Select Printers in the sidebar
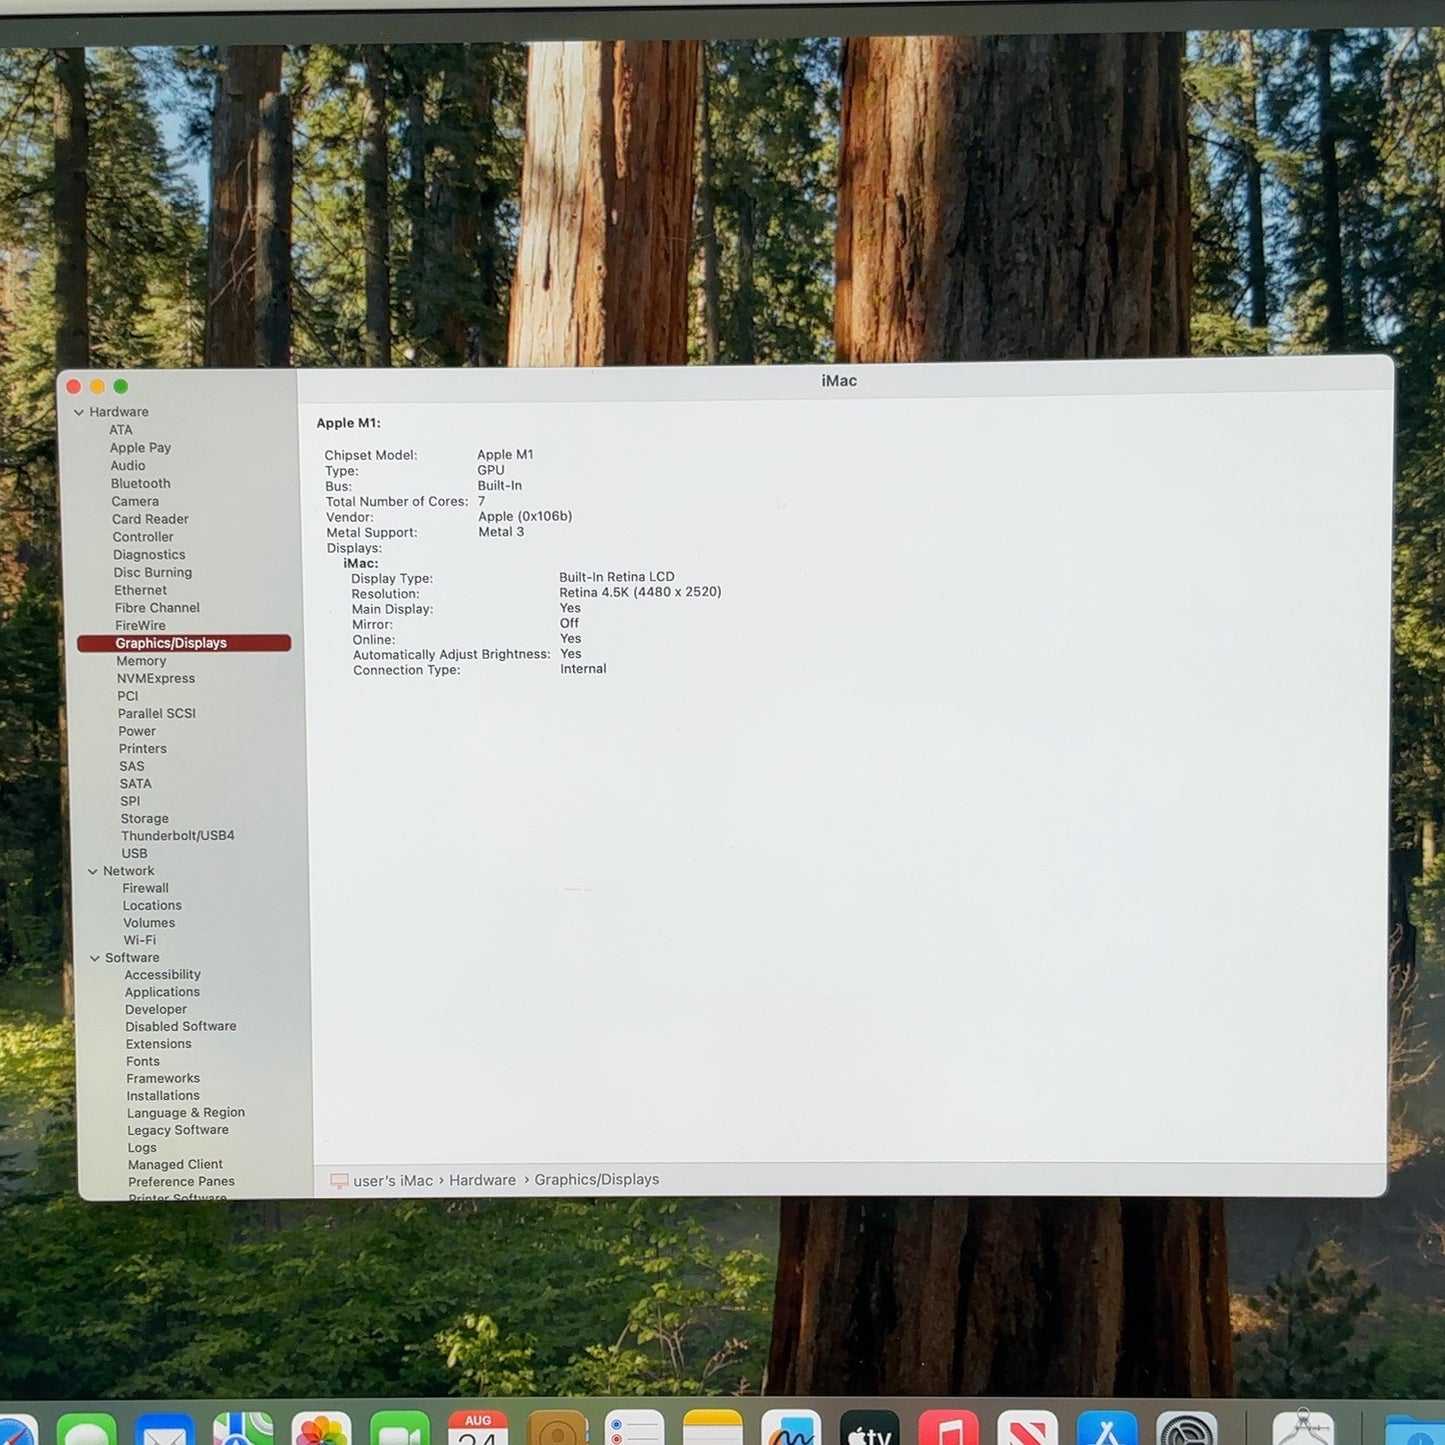1445x1445 pixels. (x=143, y=749)
